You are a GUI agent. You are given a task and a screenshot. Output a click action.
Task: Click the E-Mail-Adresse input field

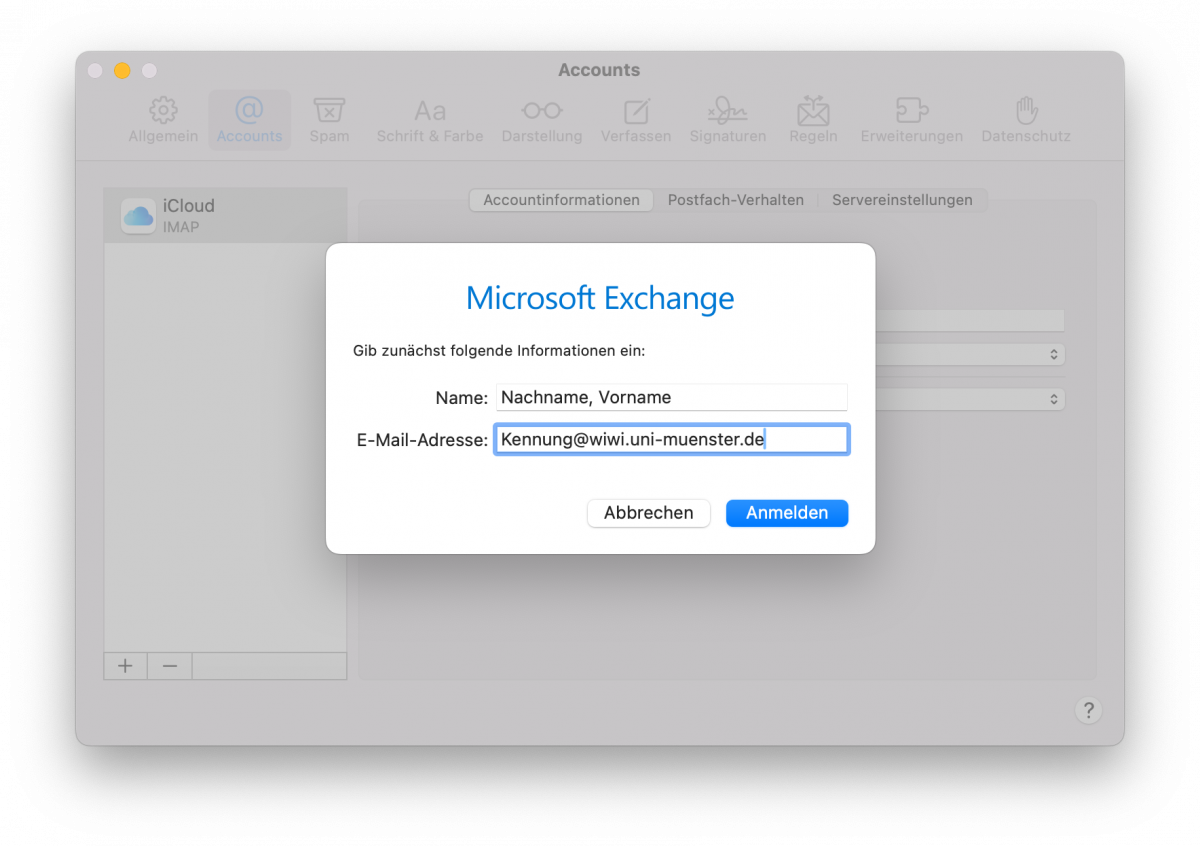coord(671,439)
